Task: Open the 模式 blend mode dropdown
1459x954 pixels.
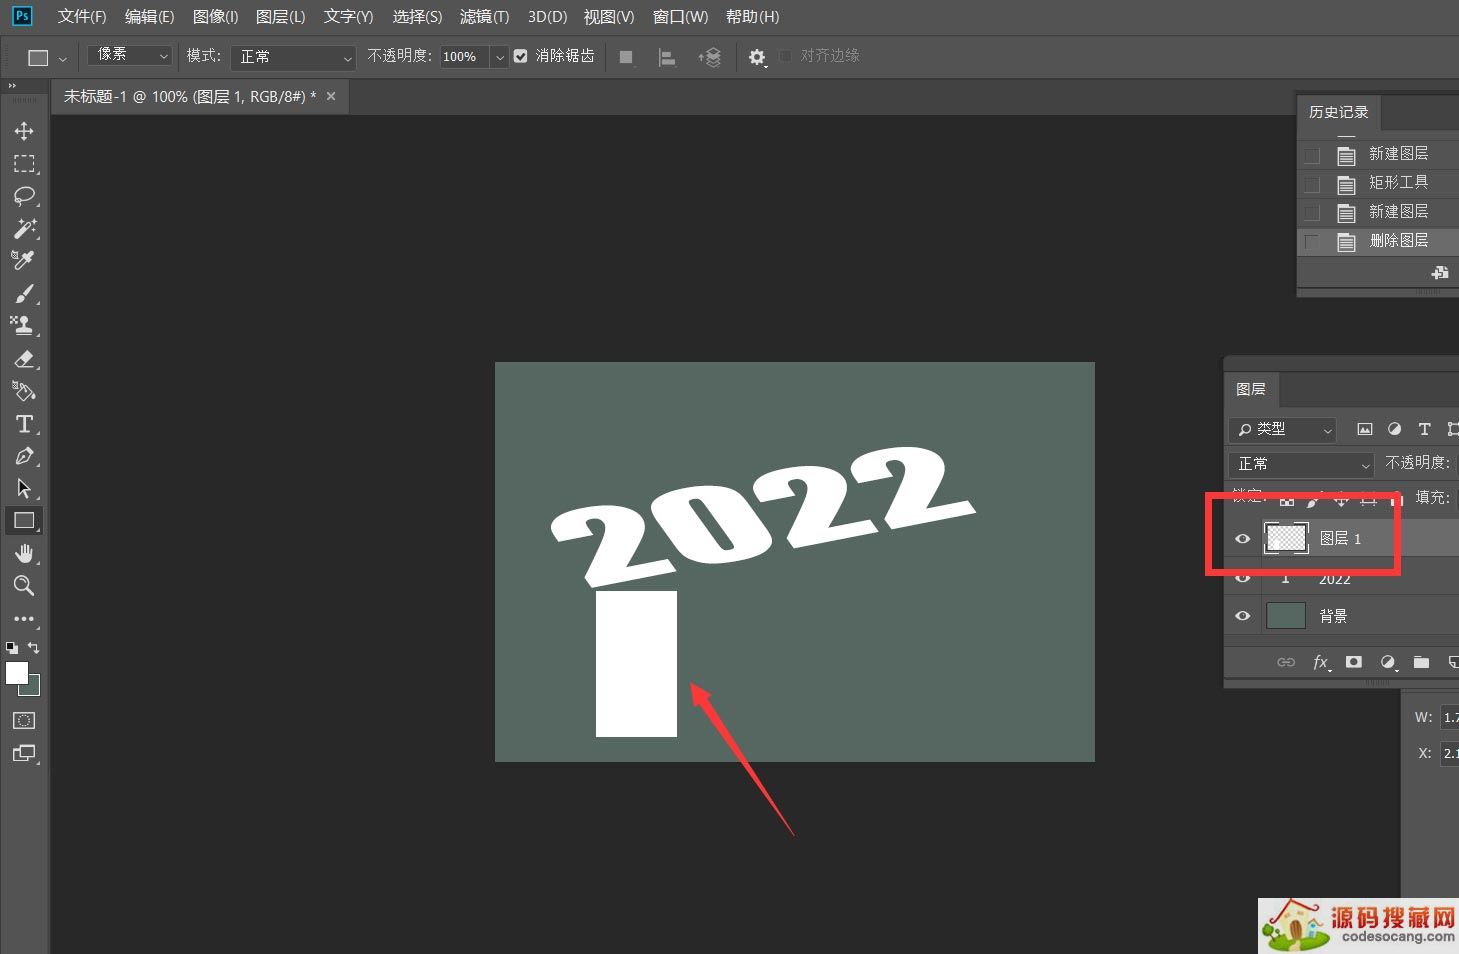Action: click(x=294, y=57)
